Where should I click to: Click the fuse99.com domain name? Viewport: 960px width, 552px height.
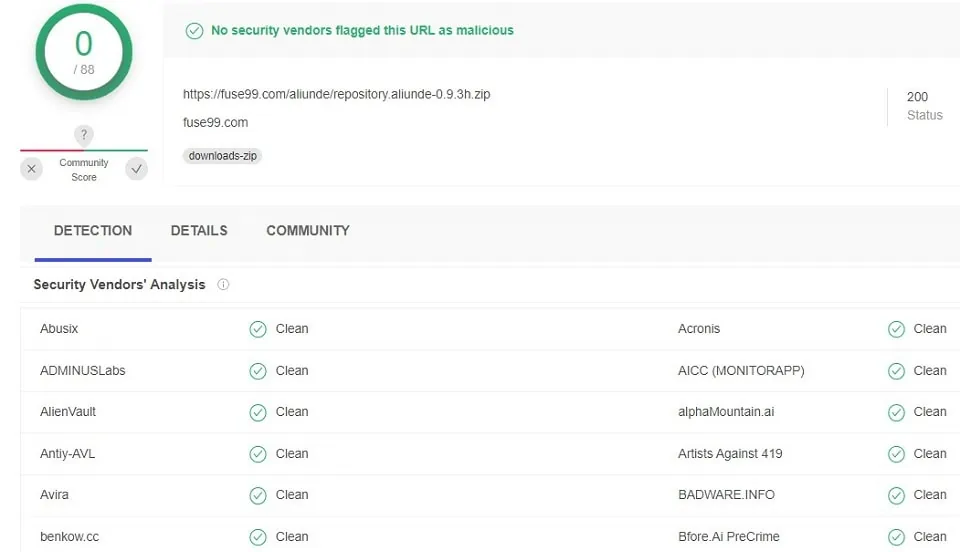tap(215, 123)
